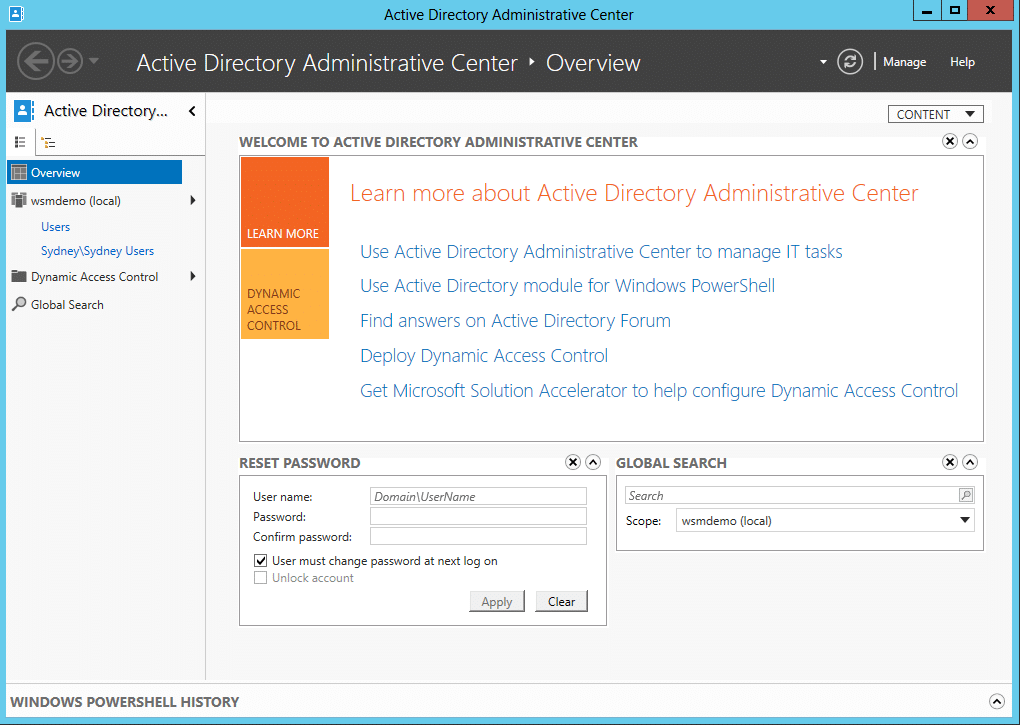This screenshot has height=725, width=1020.
Task: Open Find answers on Active Directory Forum
Action: coord(515,321)
